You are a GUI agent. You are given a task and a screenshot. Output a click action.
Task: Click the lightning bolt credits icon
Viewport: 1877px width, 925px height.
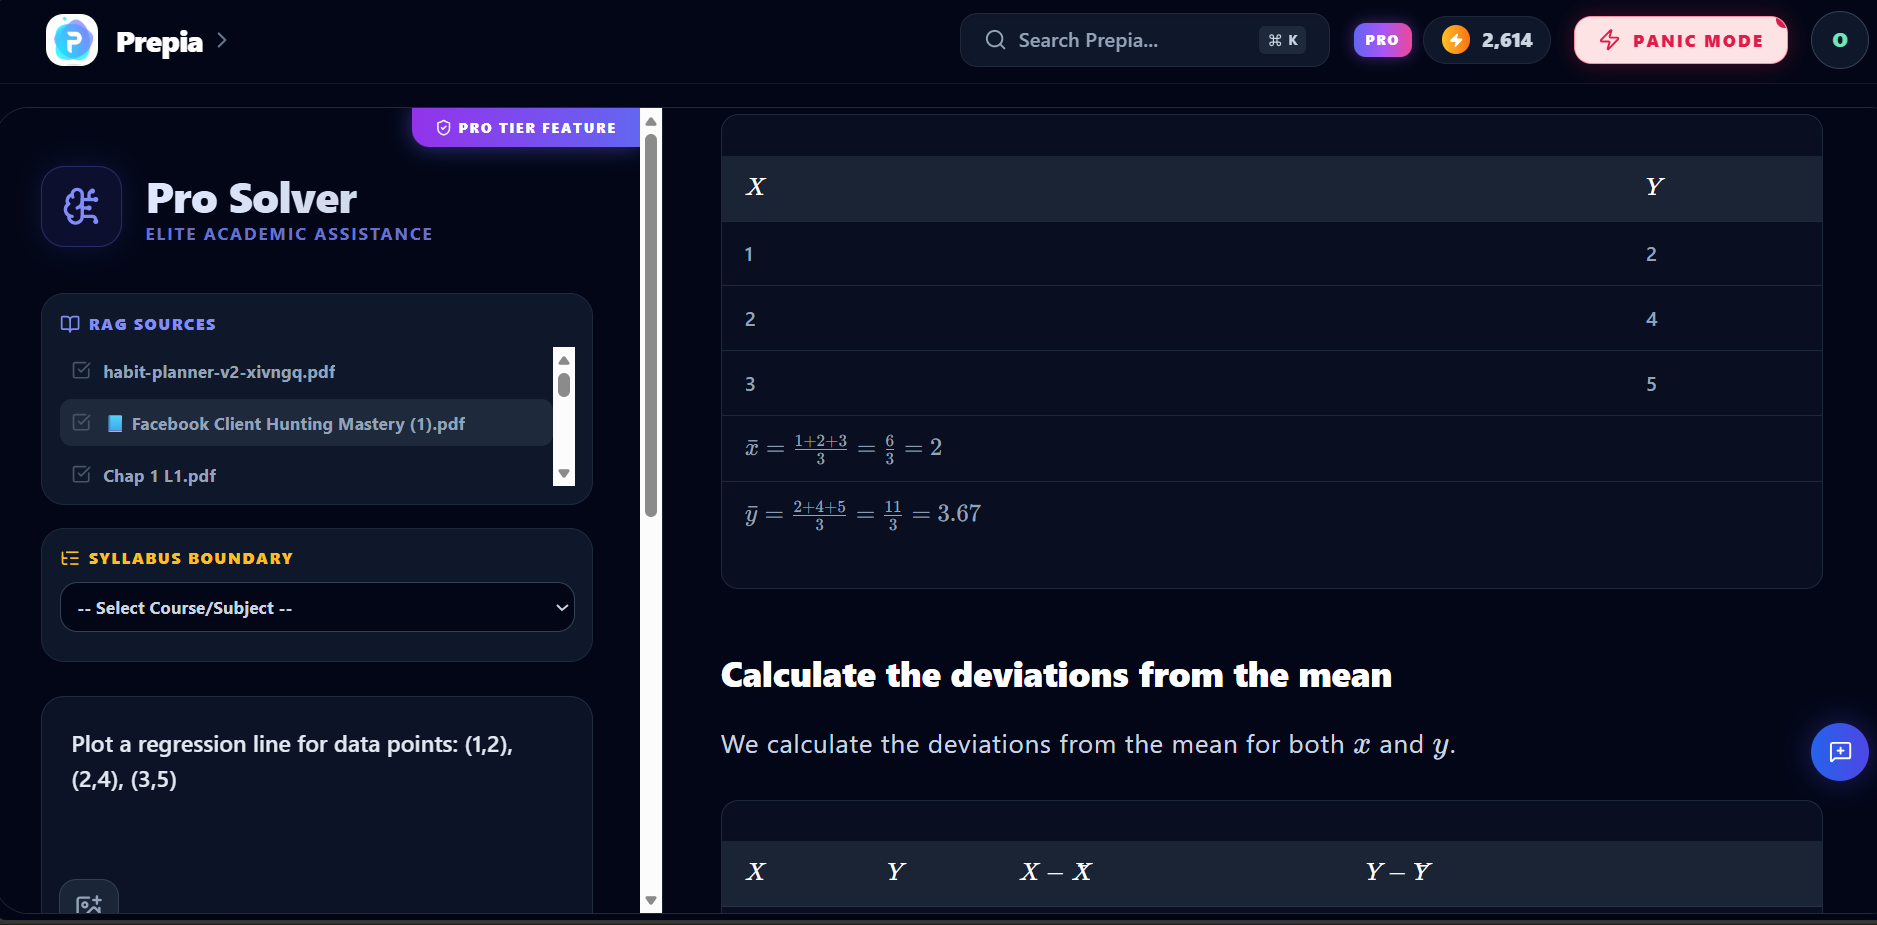pos(1456,40)
